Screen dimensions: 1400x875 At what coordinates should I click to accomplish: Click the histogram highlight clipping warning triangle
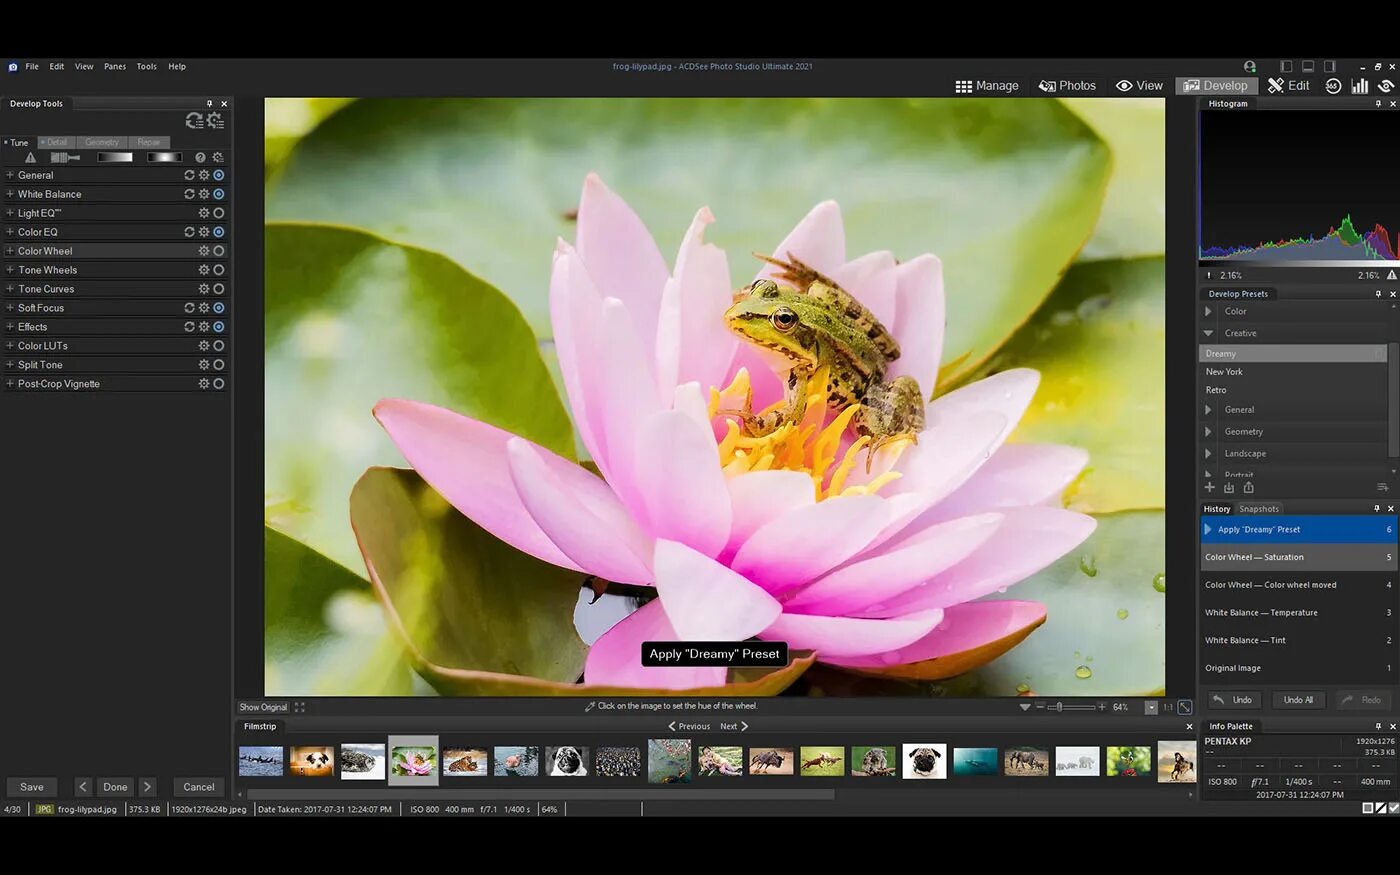(x=1391, y=275)
